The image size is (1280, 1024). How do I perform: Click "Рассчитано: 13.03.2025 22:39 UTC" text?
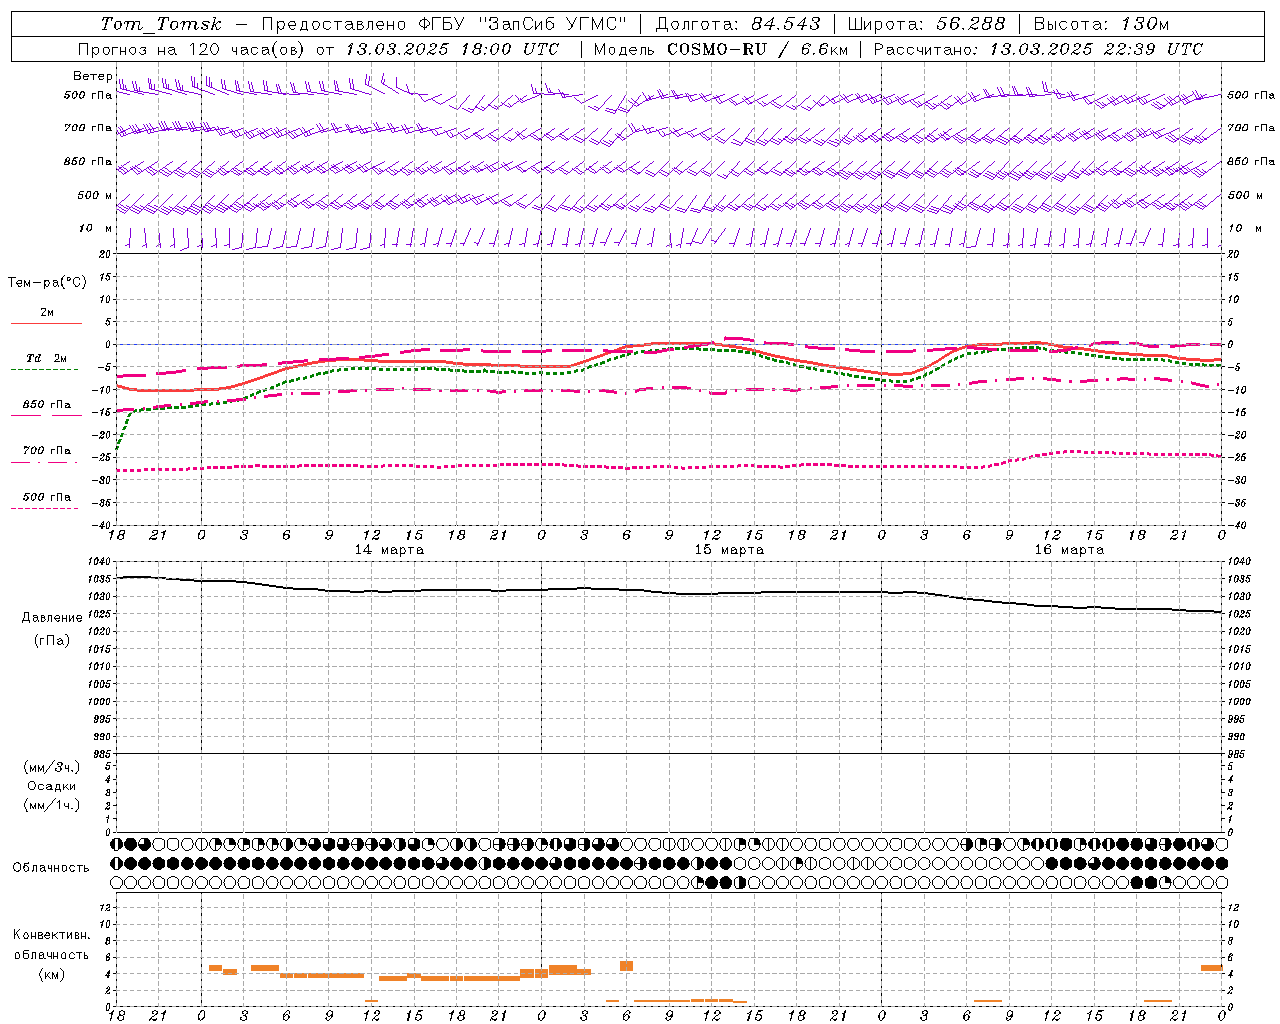click(1038, 49)
